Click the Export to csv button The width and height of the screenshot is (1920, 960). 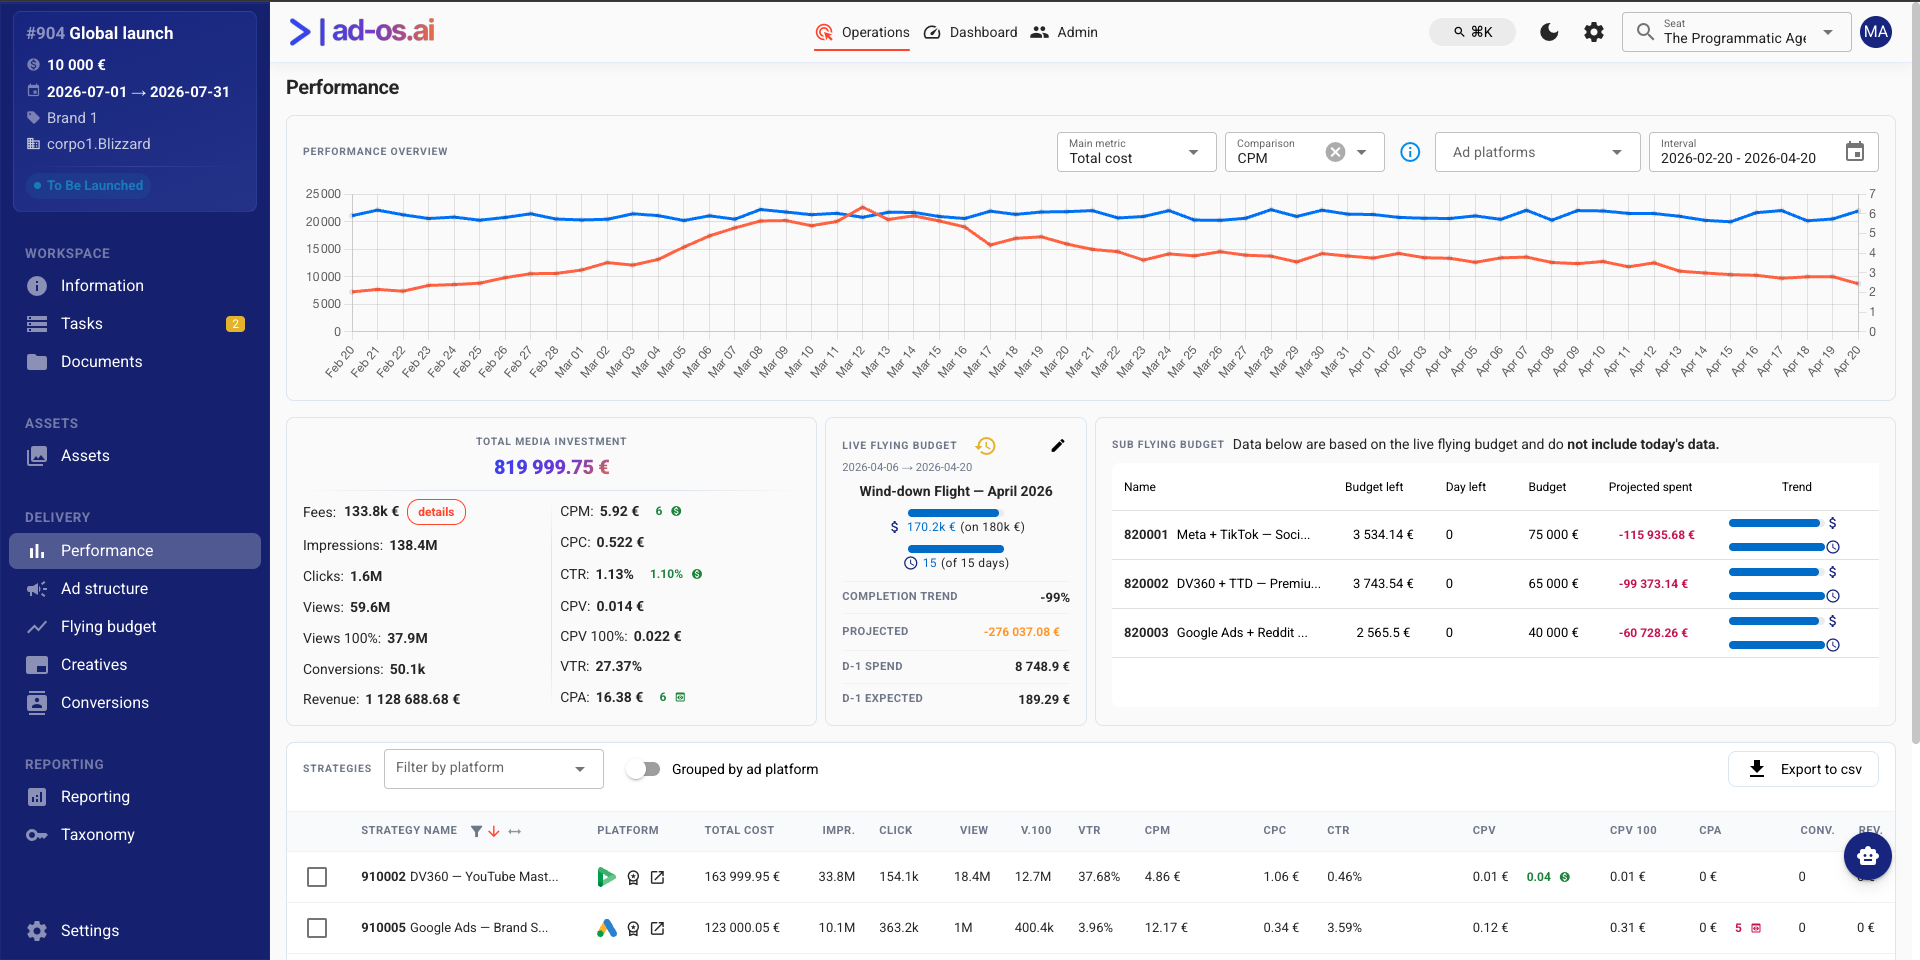1803,769
